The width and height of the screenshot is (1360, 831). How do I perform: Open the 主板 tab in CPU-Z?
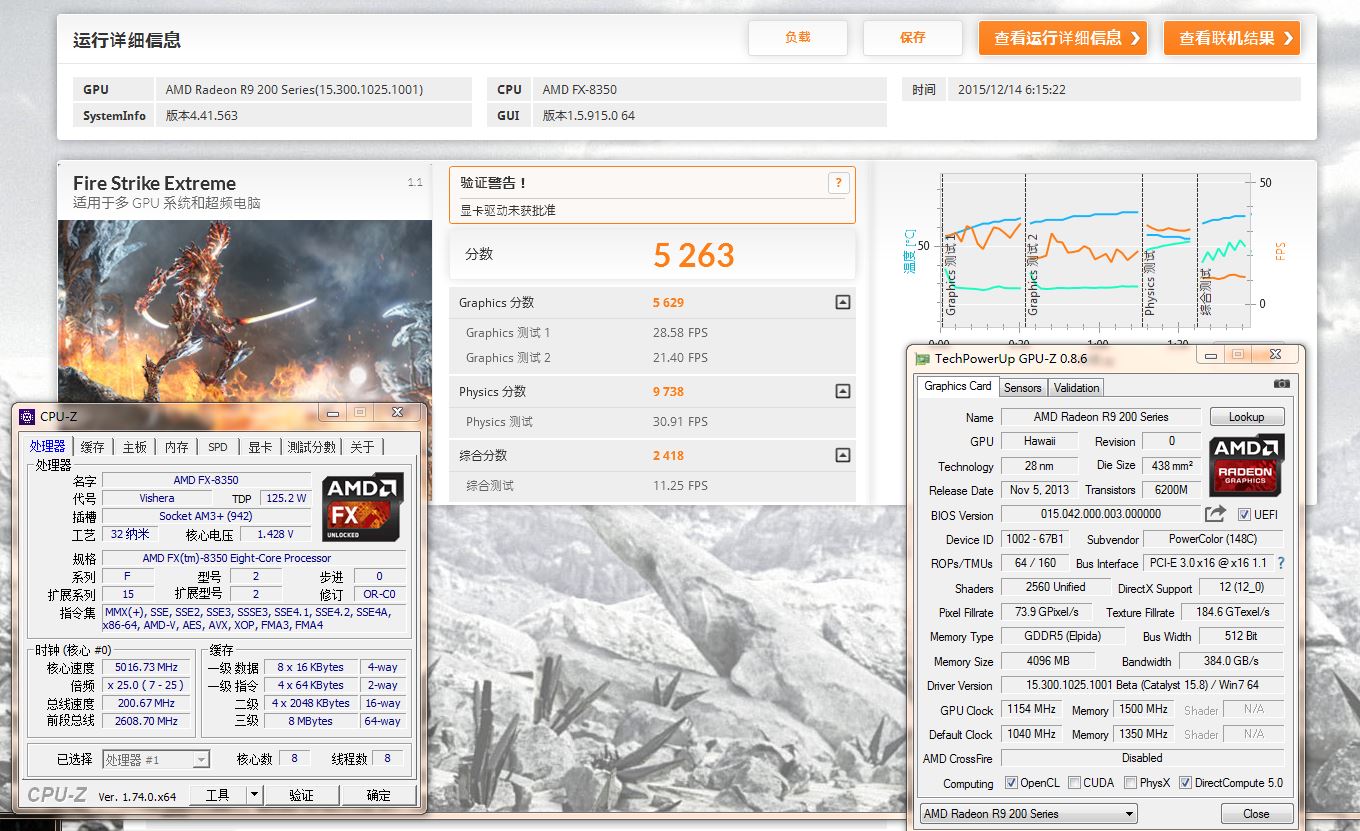pyautogui.click(x=135, y=447)
